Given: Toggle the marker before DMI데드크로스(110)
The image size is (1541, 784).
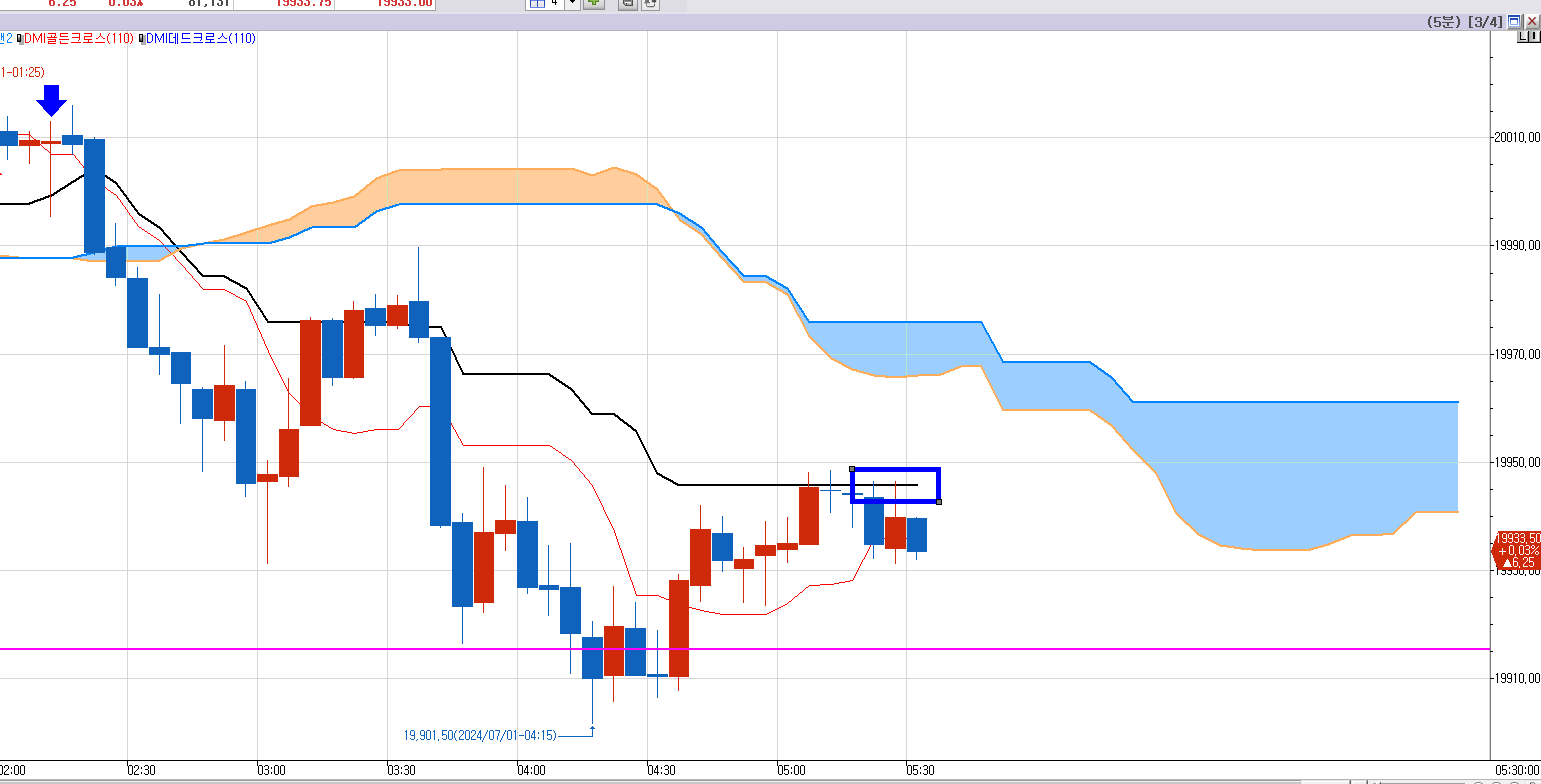Looking at the screenshot, I should tap(141, 39).
